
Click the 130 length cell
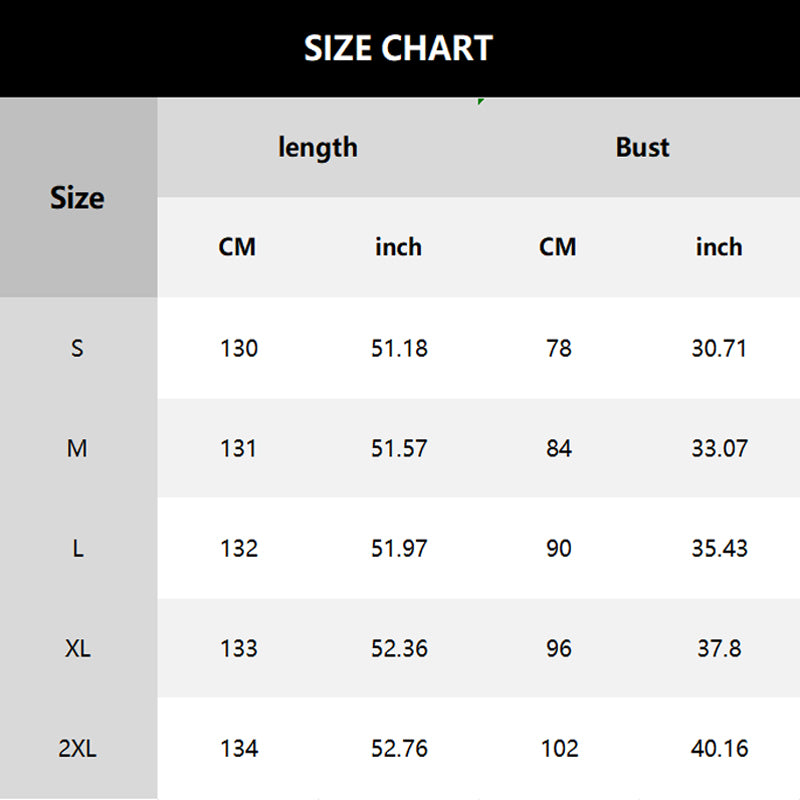point(239,348)
